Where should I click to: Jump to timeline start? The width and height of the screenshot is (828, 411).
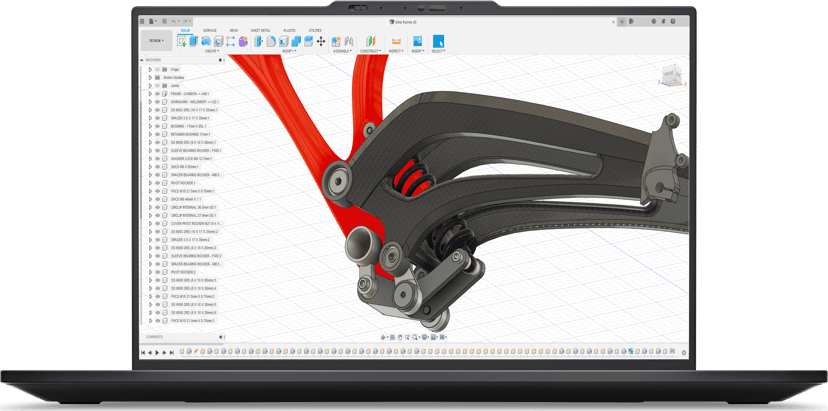(143, 352)
